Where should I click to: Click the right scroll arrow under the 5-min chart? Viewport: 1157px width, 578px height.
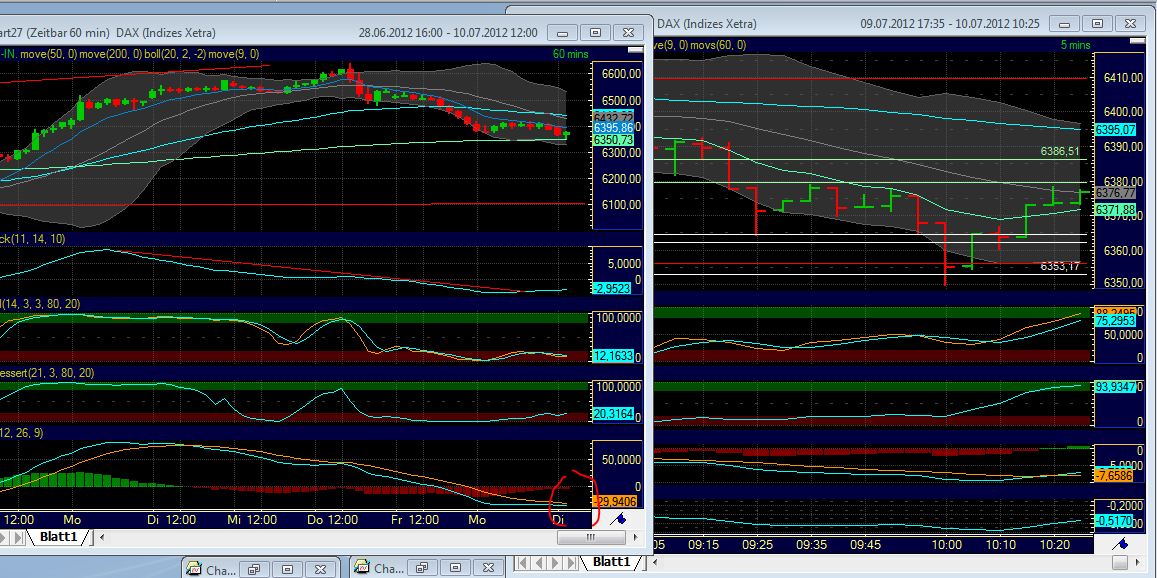tap(1136, 560)
